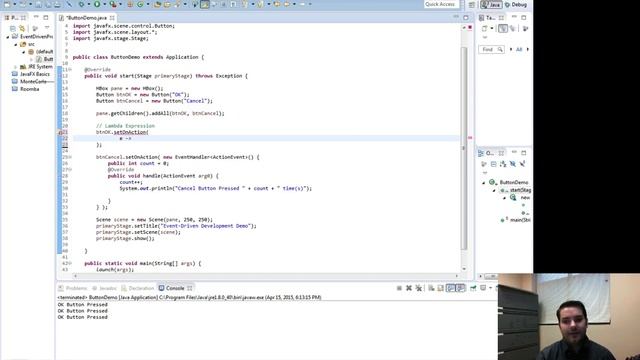The width and height of the screenshot is (640, 360).
Task: Click line 22 containing 'e ->' in editor
Action: (266, 138)
